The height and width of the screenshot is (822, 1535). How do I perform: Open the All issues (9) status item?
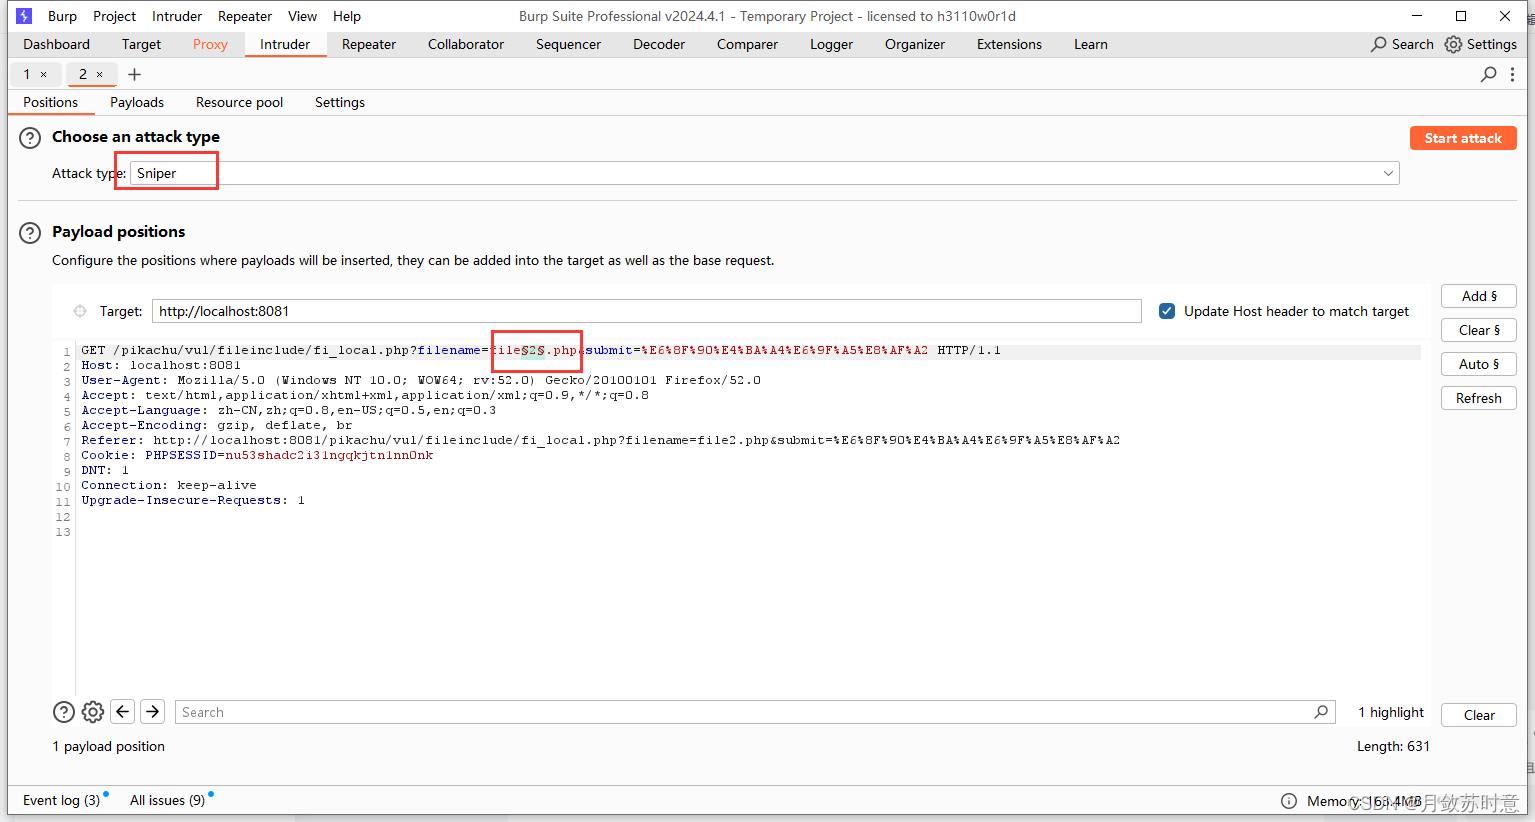168,800
